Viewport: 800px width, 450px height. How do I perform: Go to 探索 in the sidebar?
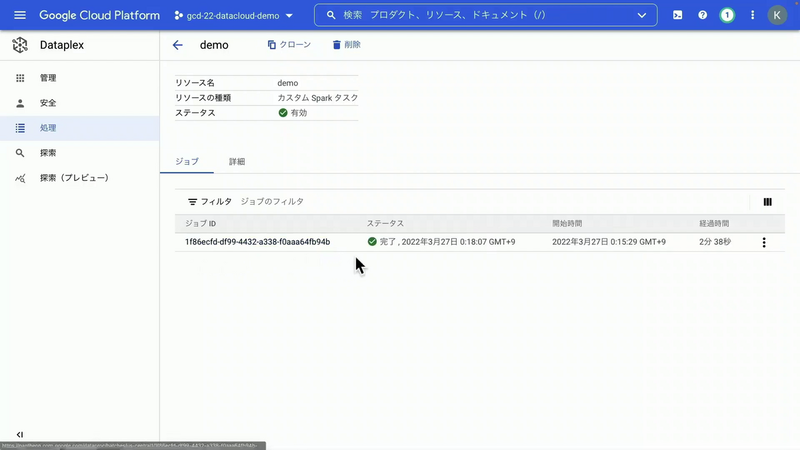pyautogui.click(x=80, y=153)
